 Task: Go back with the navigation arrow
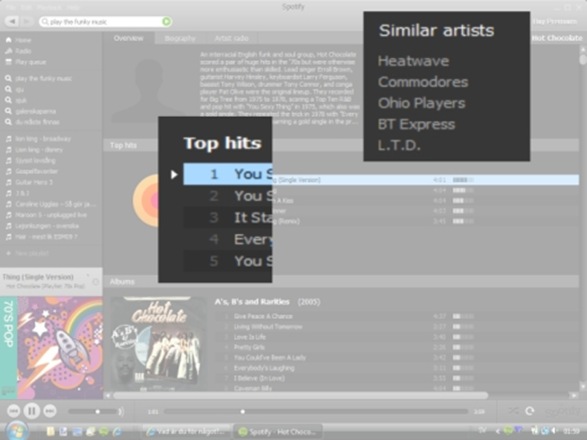click(12, 21)
